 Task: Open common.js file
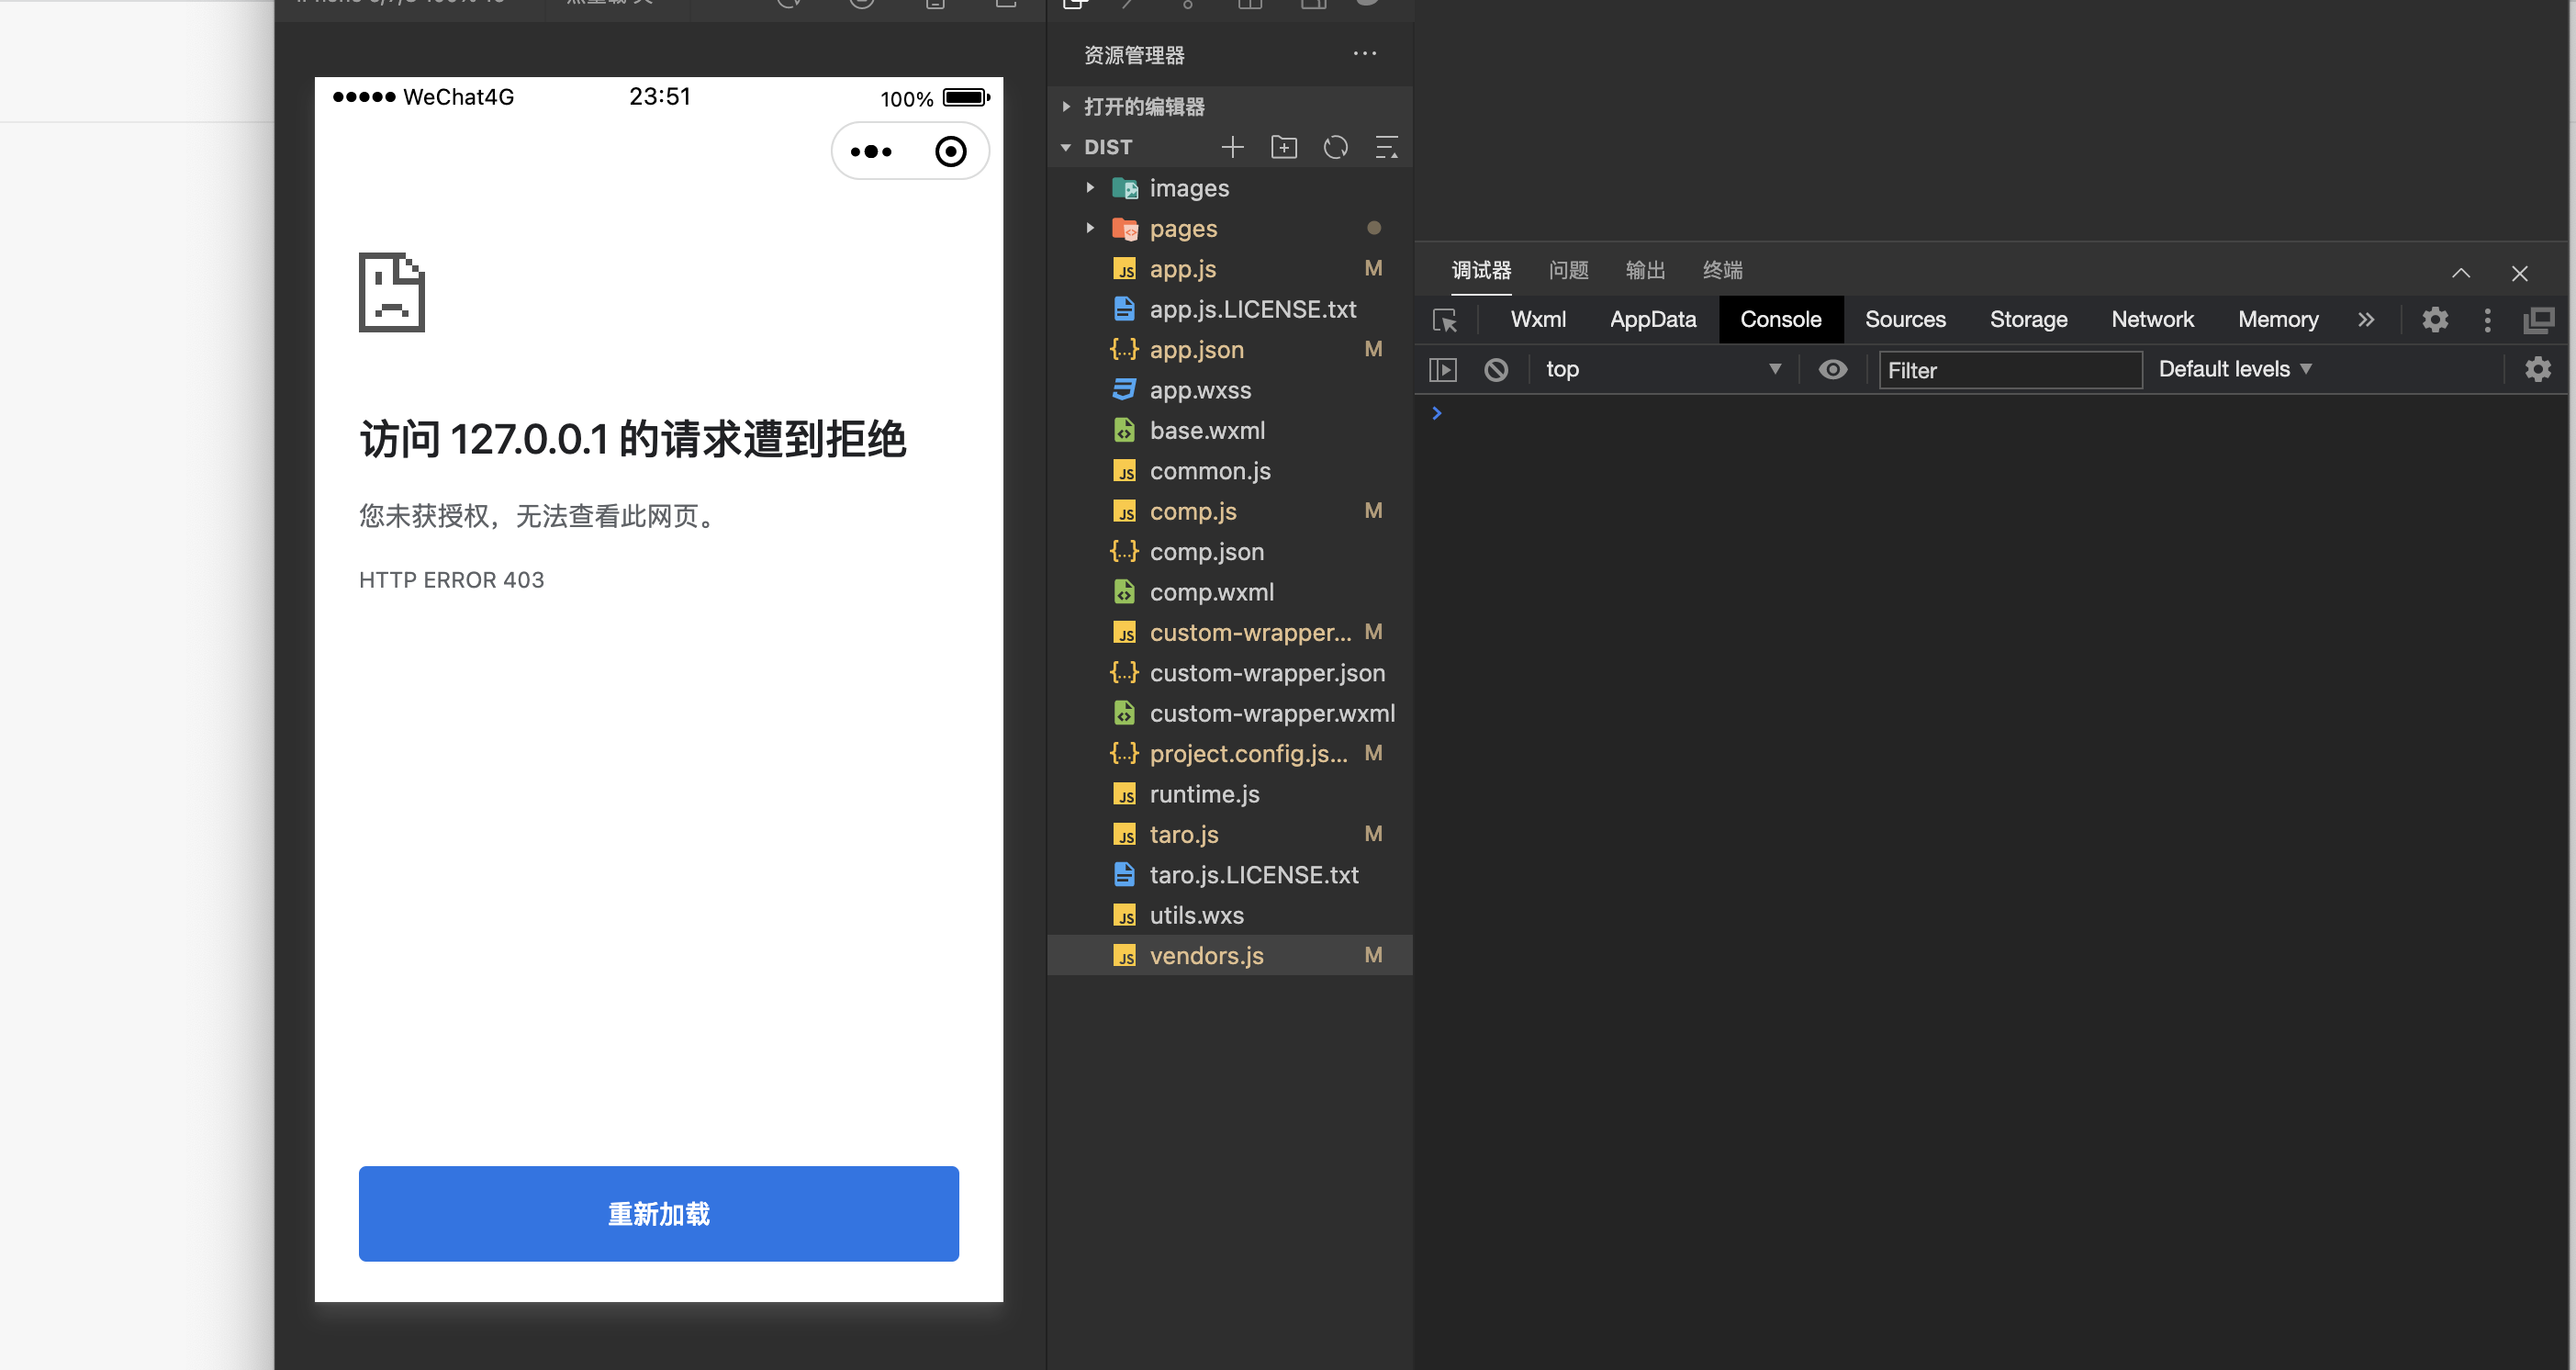pyautogui.click(x=1229, y=470)
